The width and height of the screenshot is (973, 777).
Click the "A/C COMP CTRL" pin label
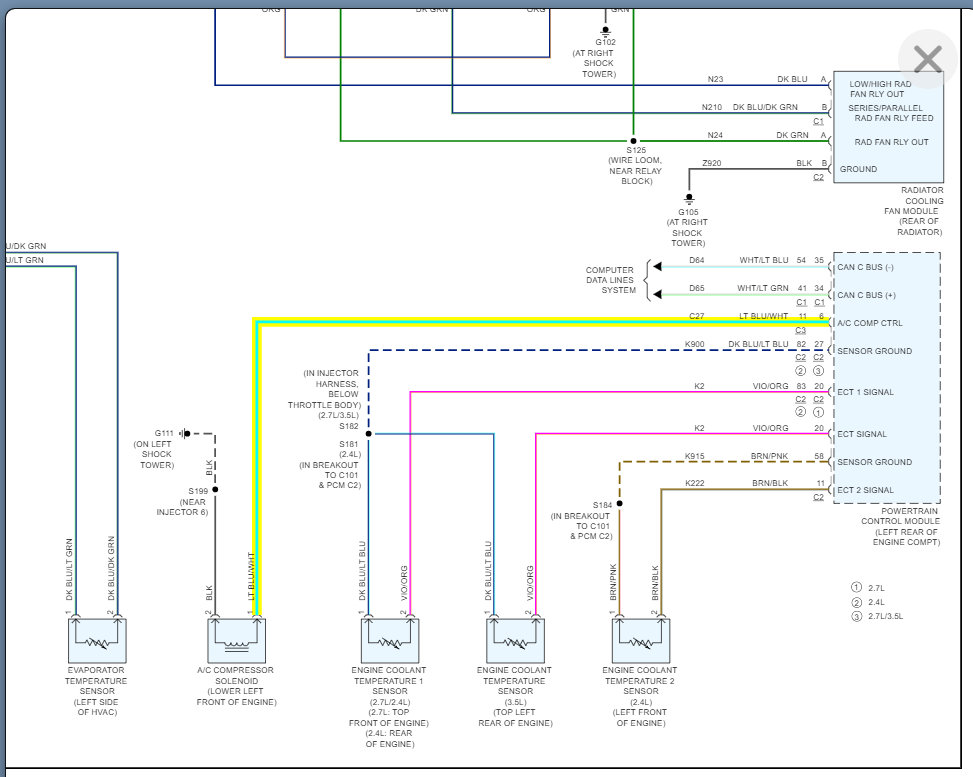(869, 323)
